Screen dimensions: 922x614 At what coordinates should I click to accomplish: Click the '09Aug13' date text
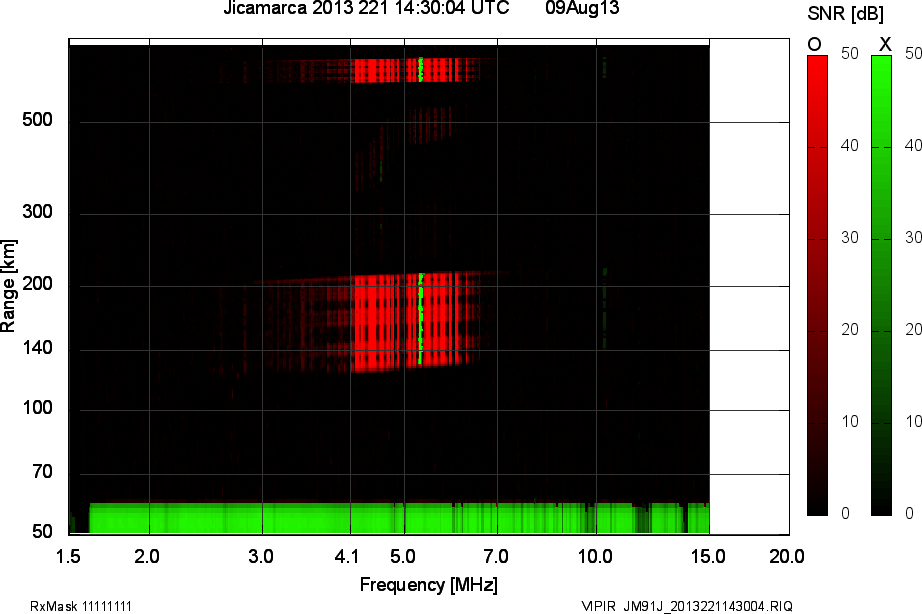pos(583,8)
